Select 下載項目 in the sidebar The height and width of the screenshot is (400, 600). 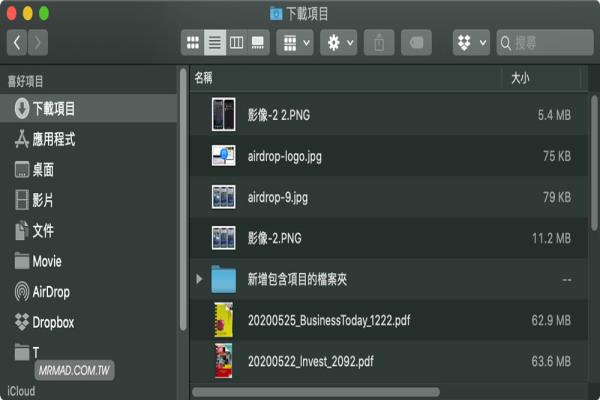(x=89, y=109)
